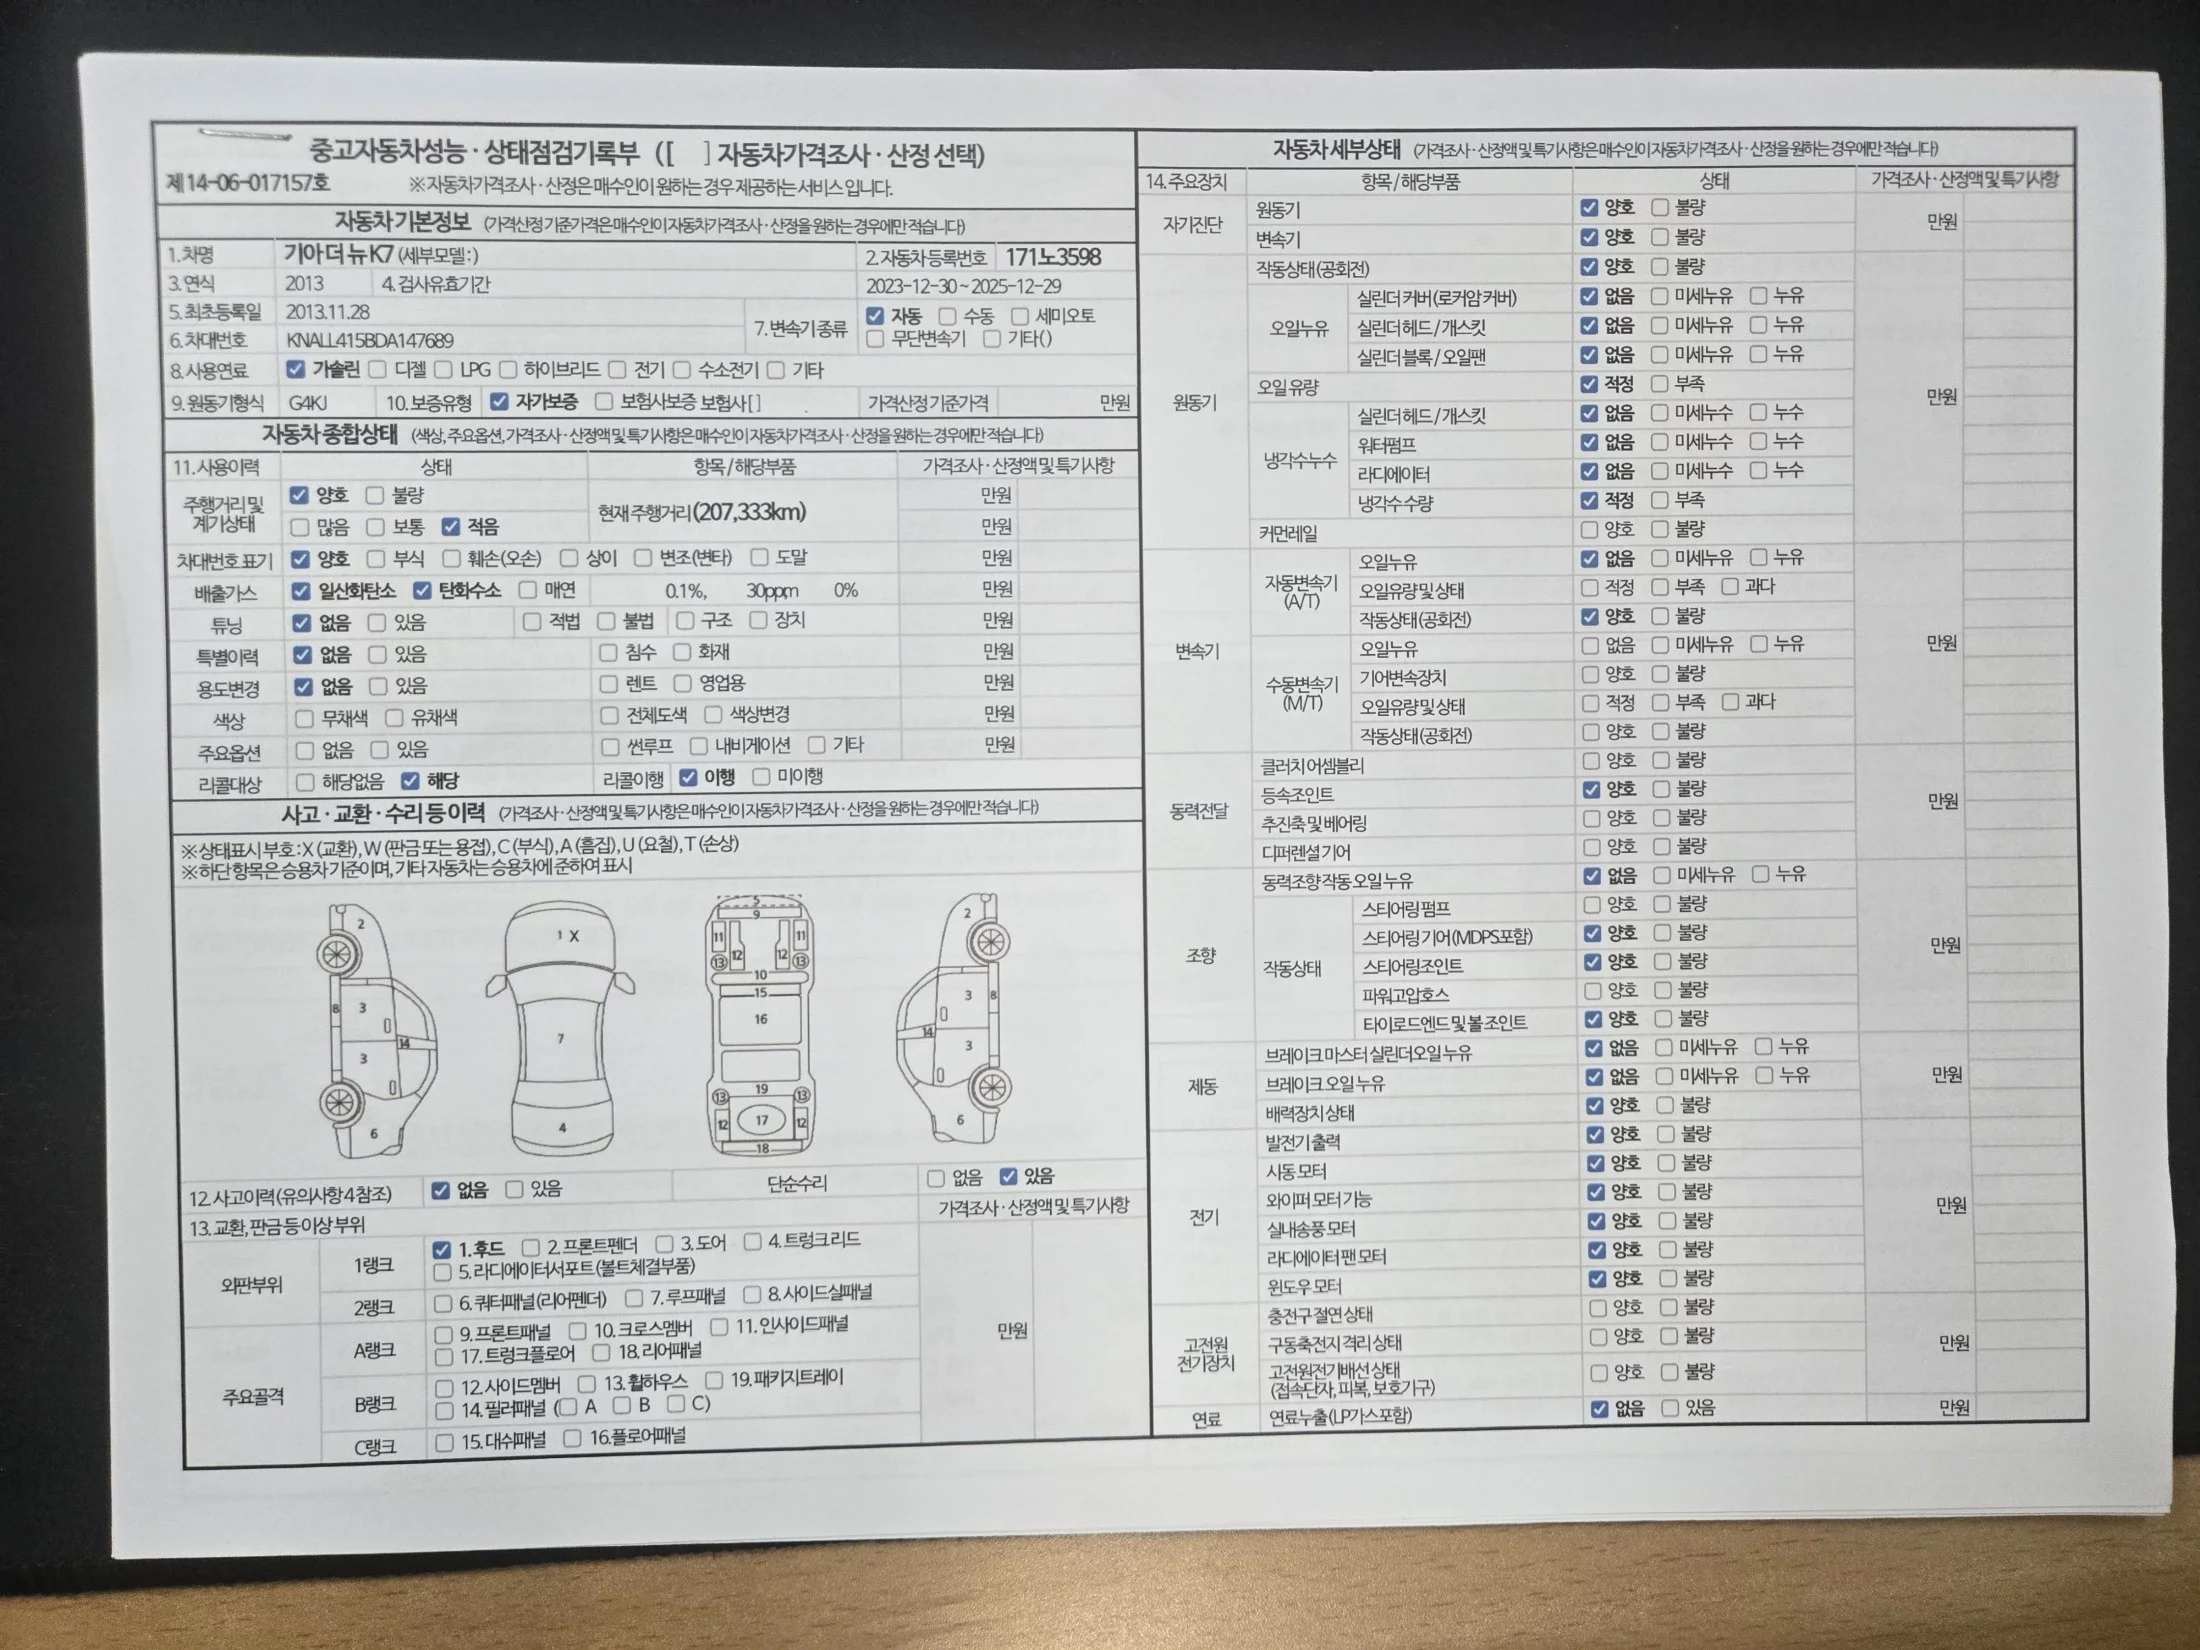The image size is (2200, 1650).
Task: Select the 내비게이션 option checkbox
Action: pyautogui.click(x=699, y=746)
